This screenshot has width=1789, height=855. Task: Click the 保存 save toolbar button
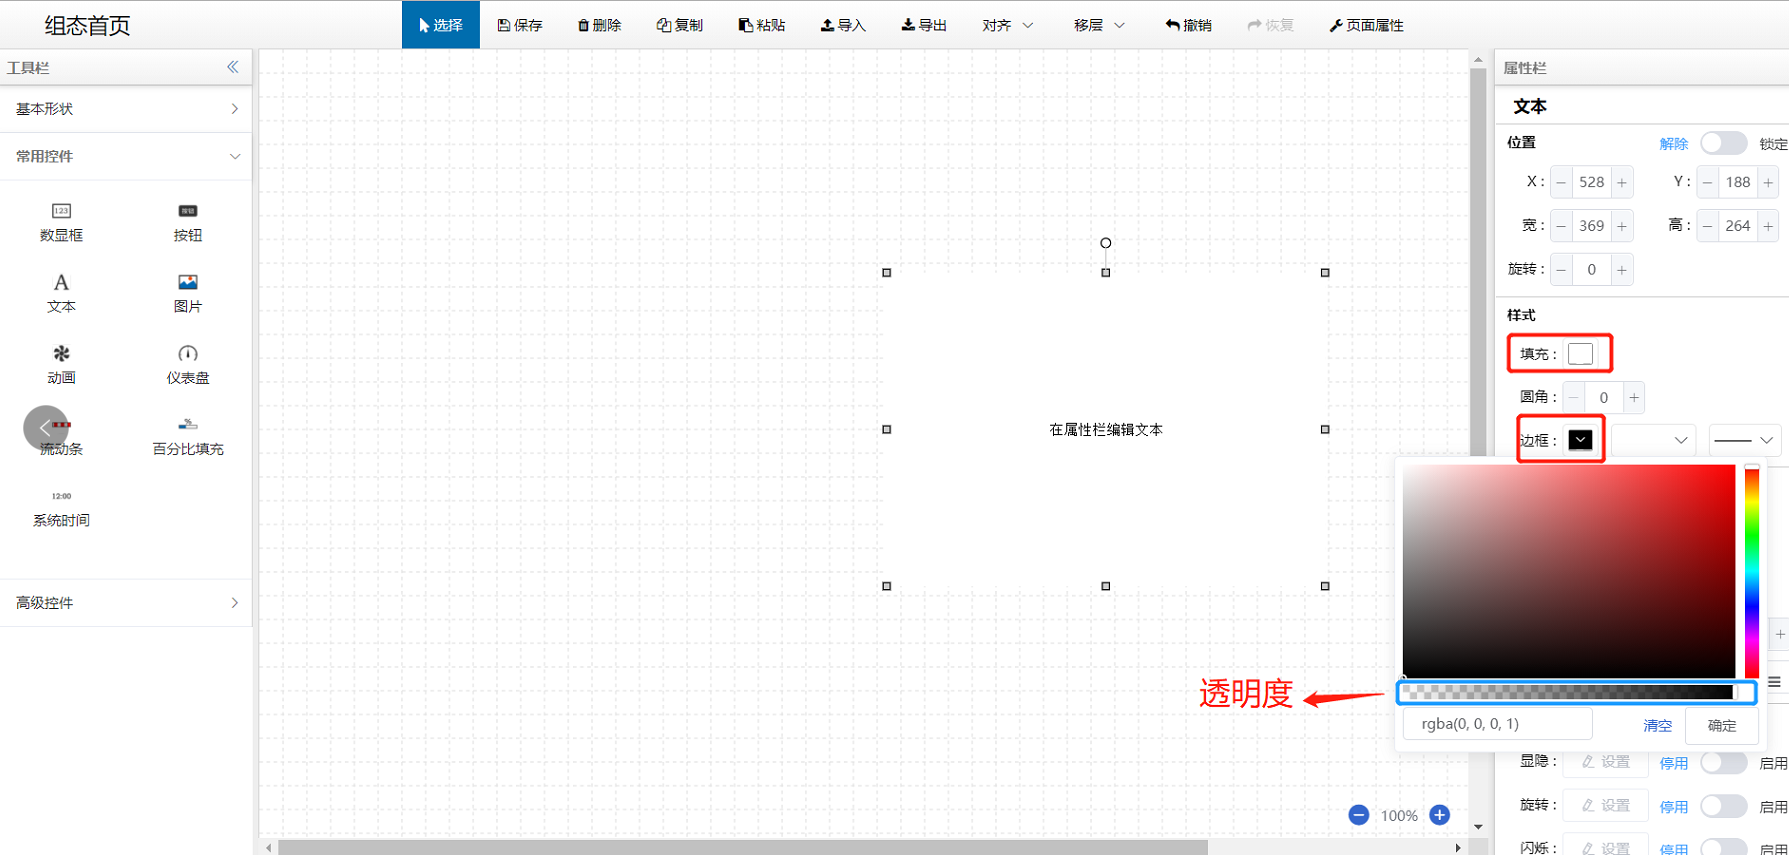tap(520, 25)
